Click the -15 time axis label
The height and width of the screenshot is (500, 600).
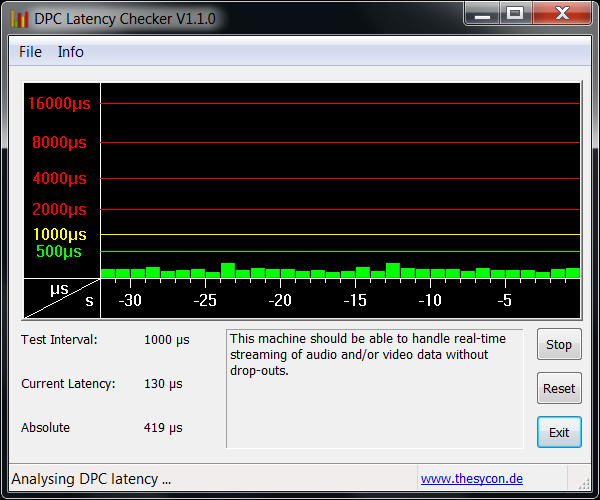pyautogui.click(x=355, y=300)
